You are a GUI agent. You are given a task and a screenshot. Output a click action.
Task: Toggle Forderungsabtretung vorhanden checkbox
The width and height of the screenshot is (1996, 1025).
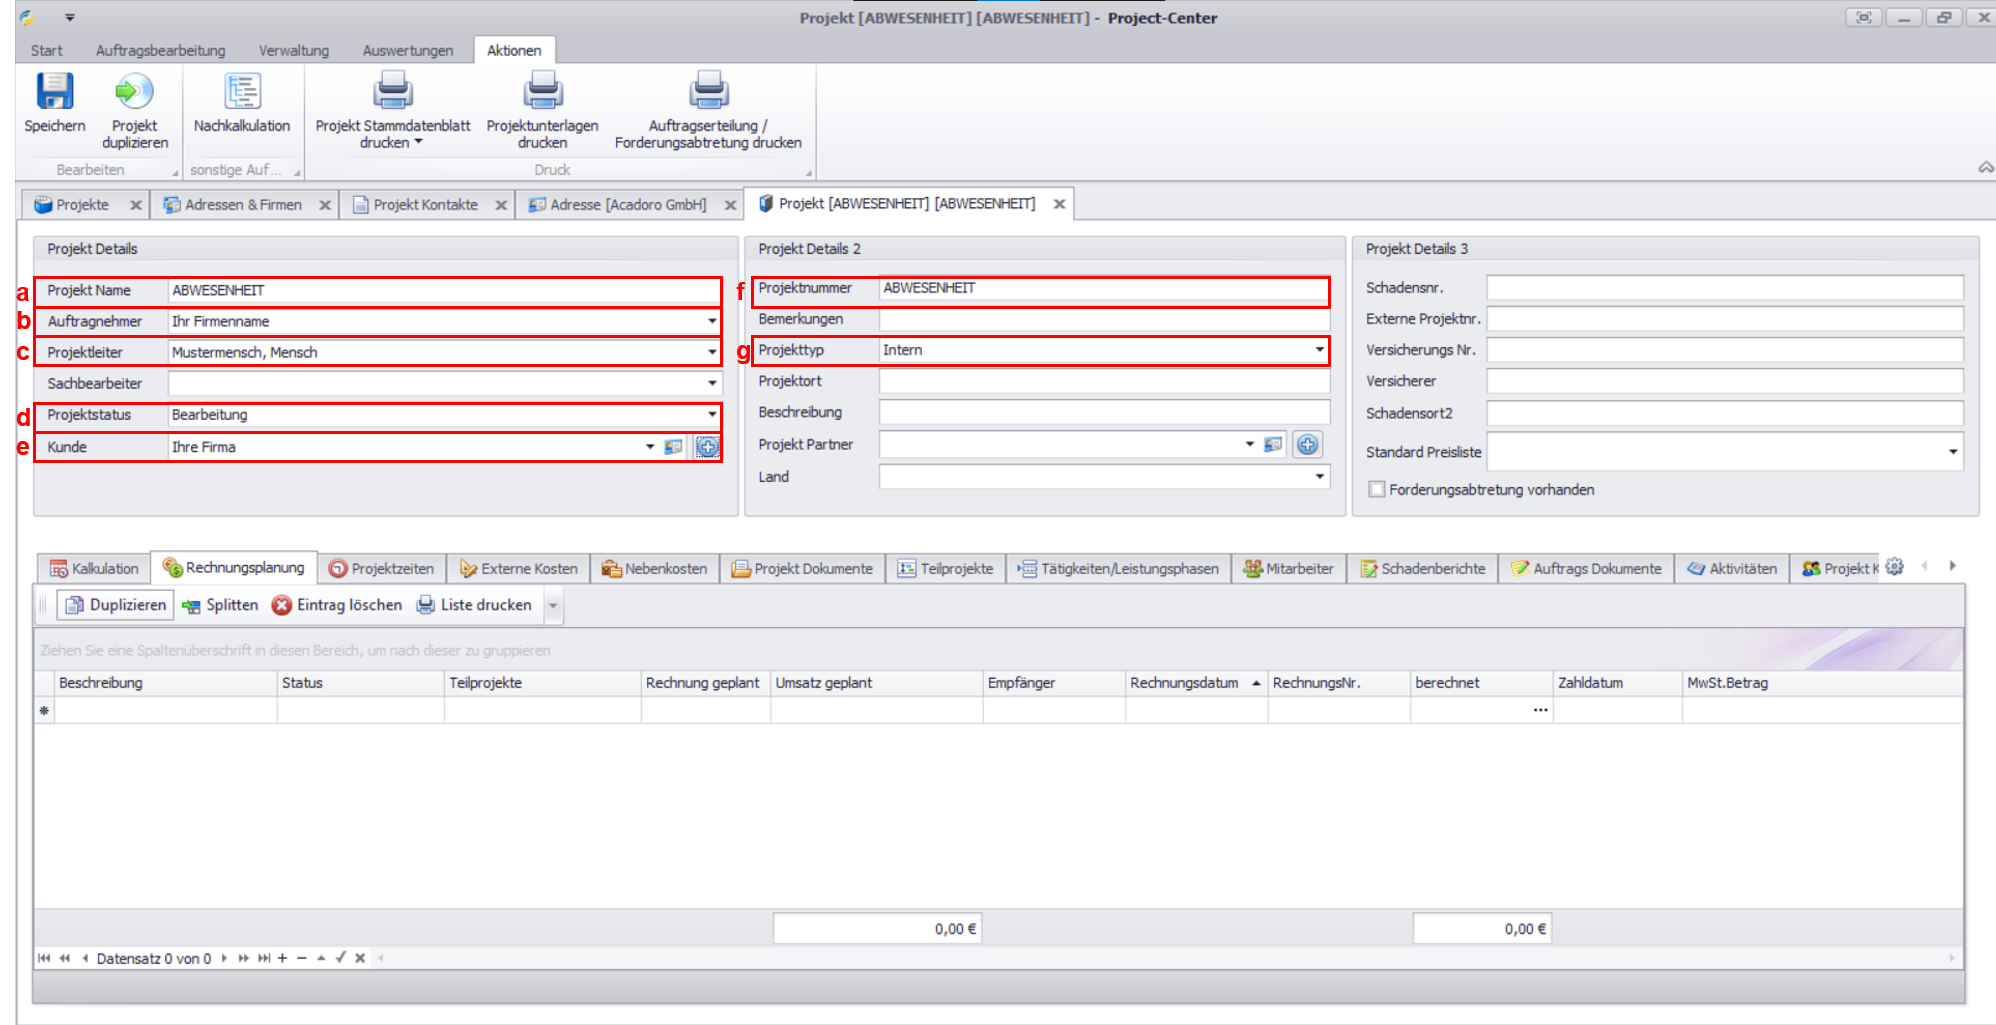coord(1377,490)
